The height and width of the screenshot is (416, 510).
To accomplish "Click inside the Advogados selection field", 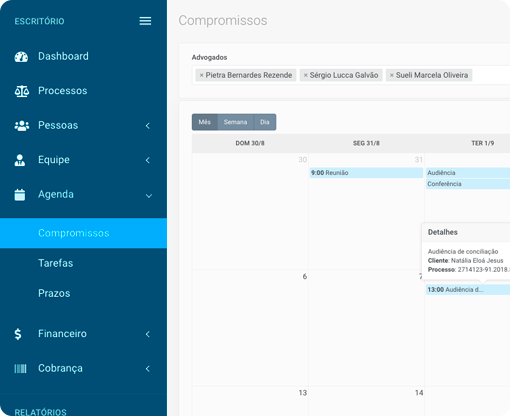I will [x=351, y=75].
